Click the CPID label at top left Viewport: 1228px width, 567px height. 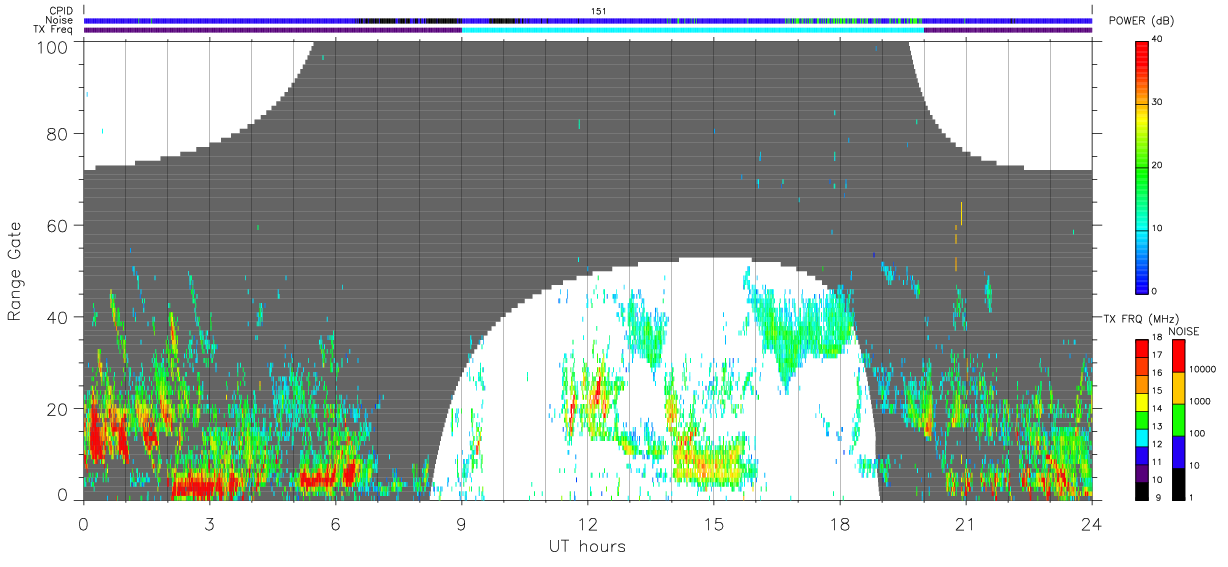pyautogui.click(x=62, y=11)
